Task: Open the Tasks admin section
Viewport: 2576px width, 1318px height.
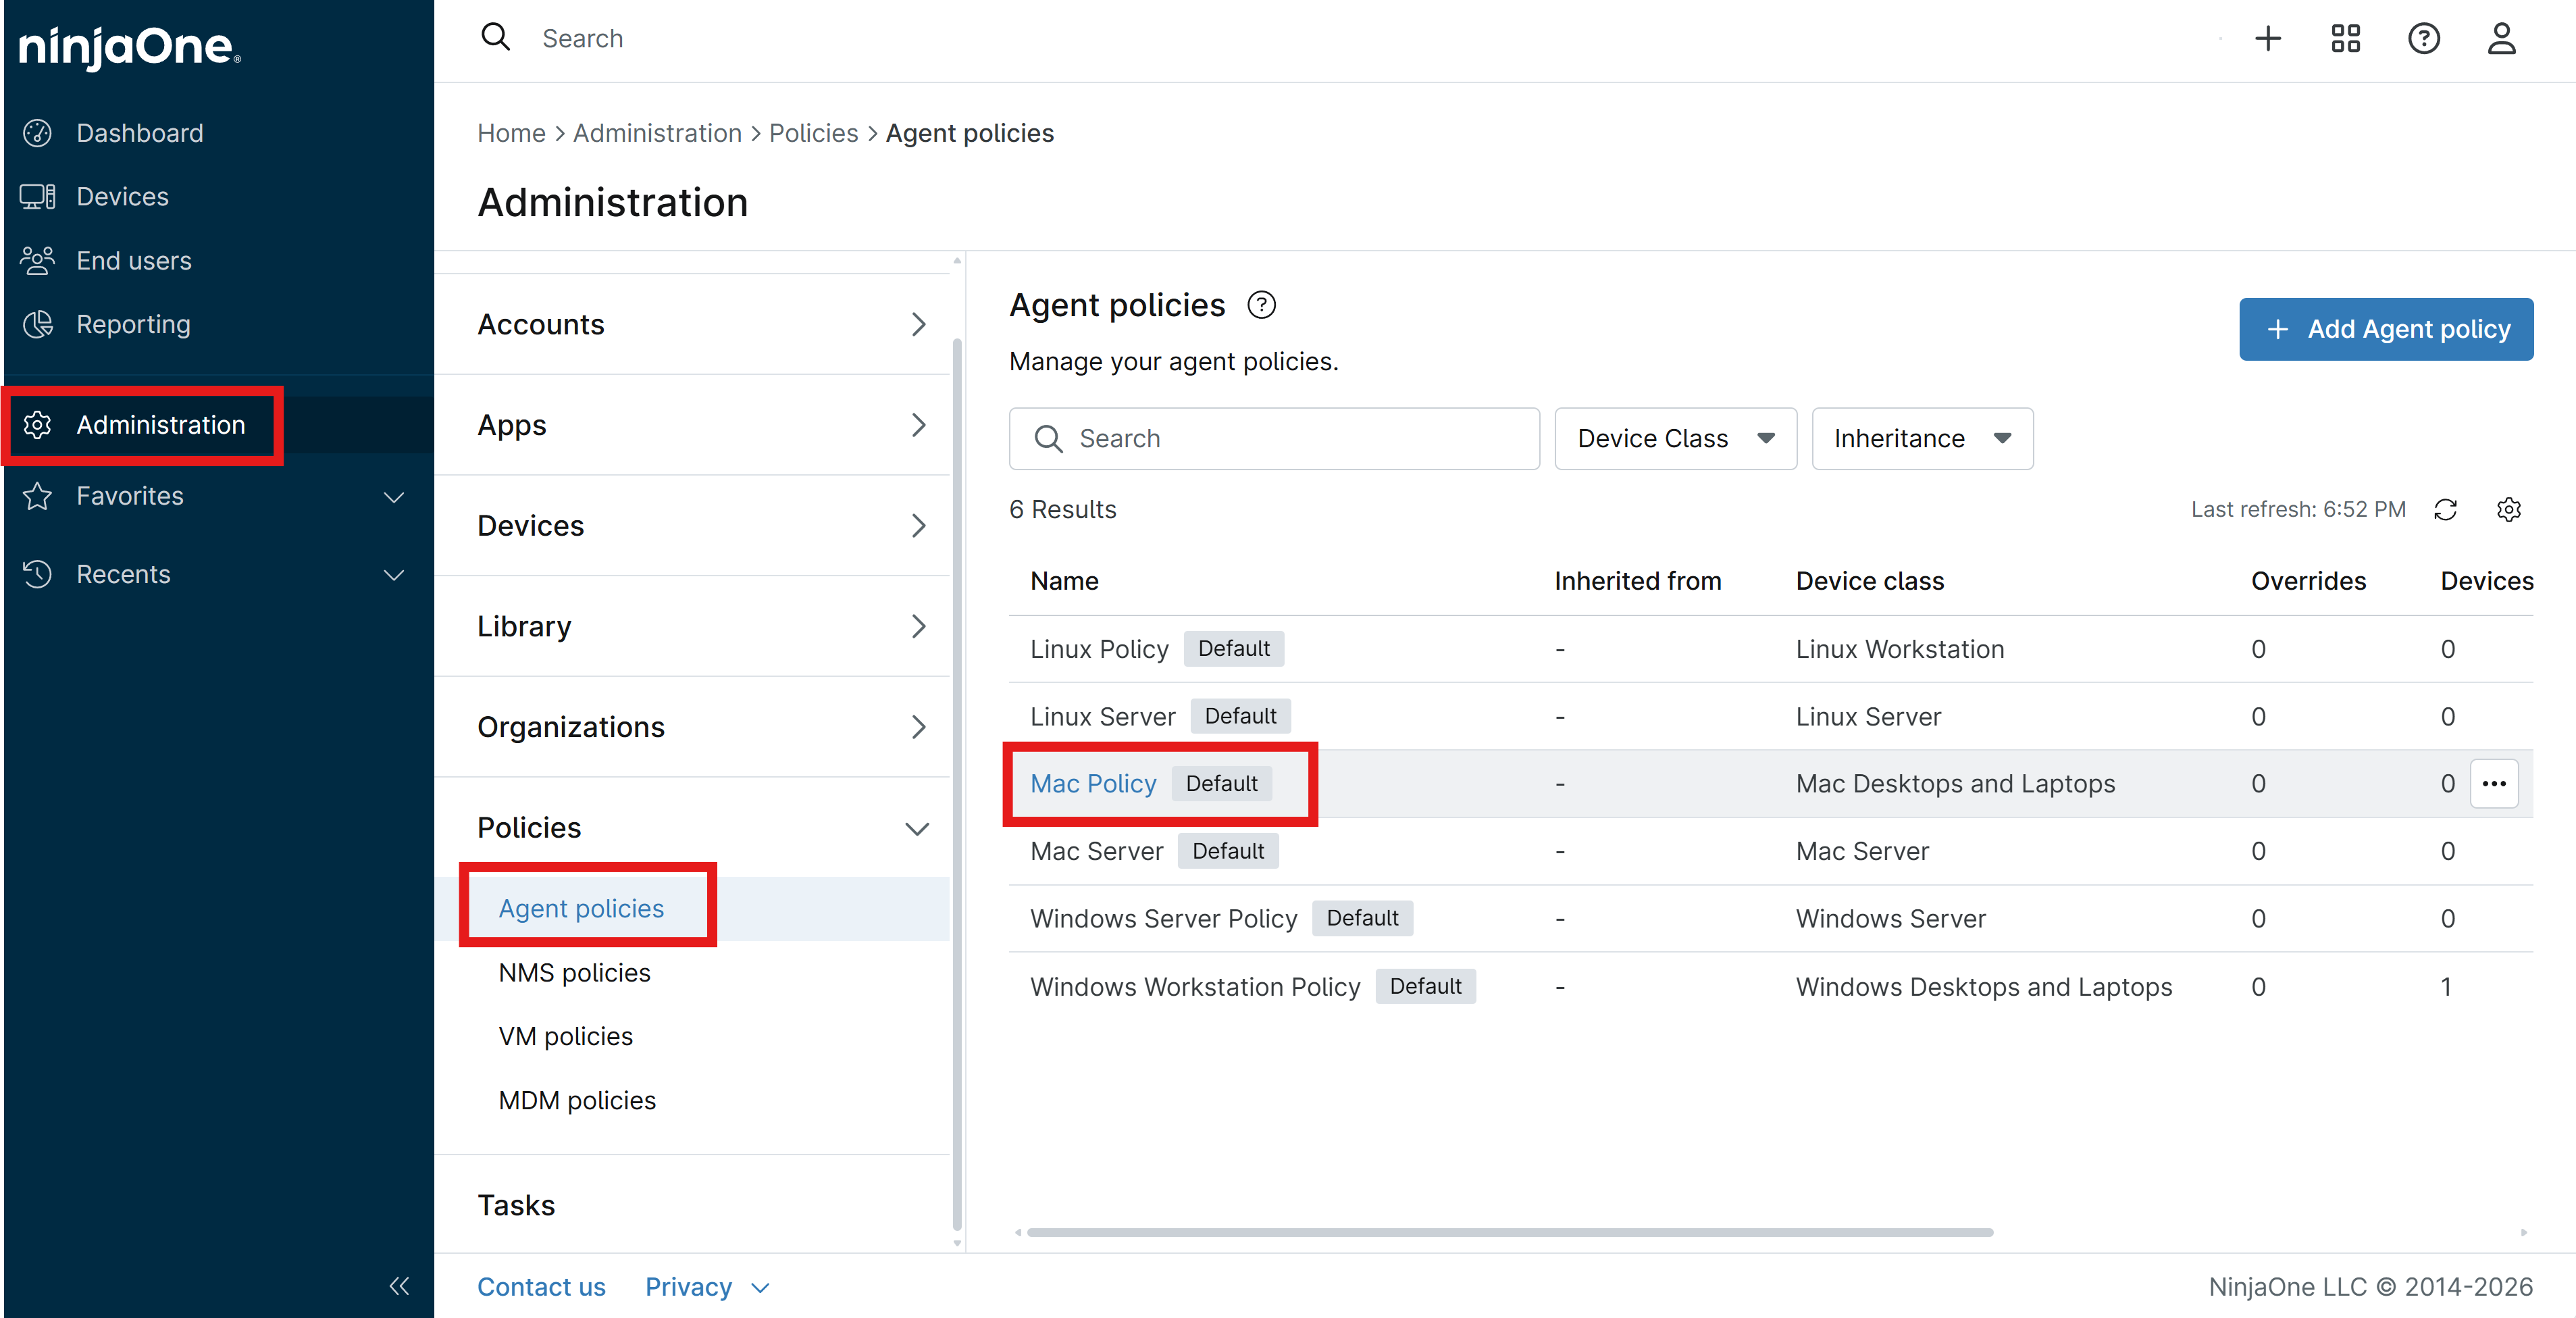Action: point(515,1206)
